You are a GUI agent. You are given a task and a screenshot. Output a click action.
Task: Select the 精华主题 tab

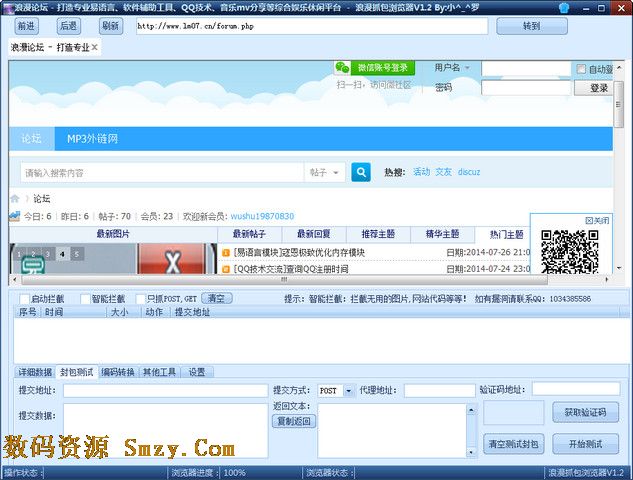click(x=442, y=234)
